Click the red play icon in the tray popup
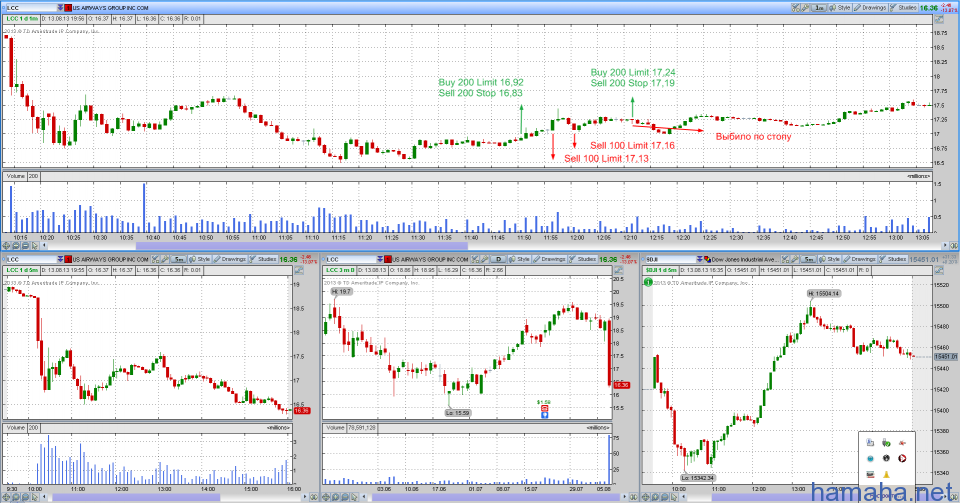The height and width of the screenshot is (503, 960). pyautogui.click(x=902, y=457)
